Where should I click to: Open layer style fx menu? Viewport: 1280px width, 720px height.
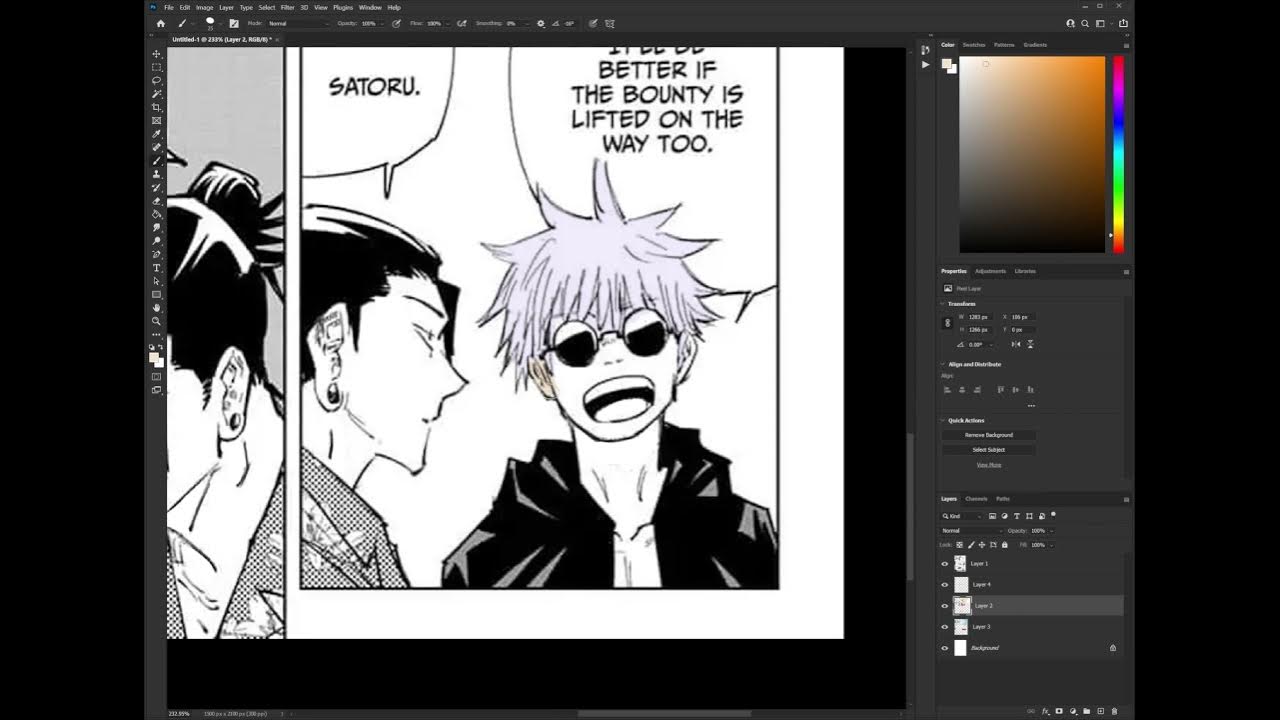coord(1045,711)
